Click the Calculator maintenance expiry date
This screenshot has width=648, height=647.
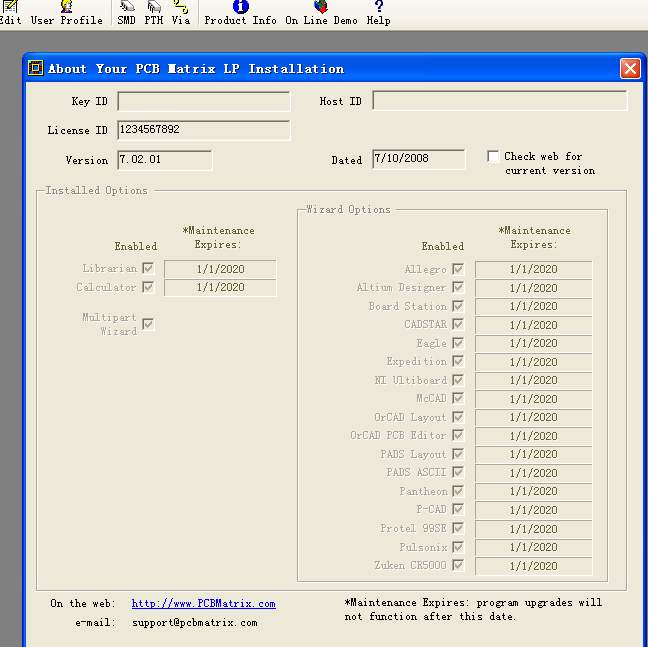pyautogui.click(x=220, y=288)
